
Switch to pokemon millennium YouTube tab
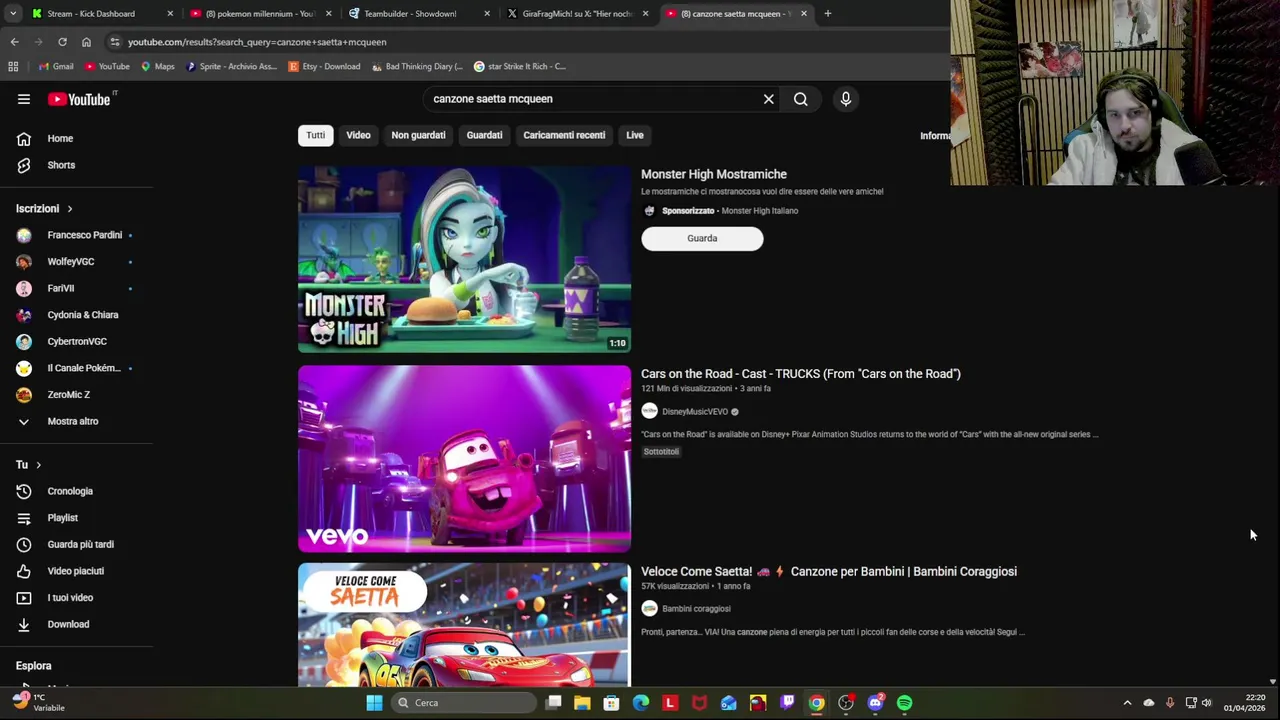click(x=260, y=14)
